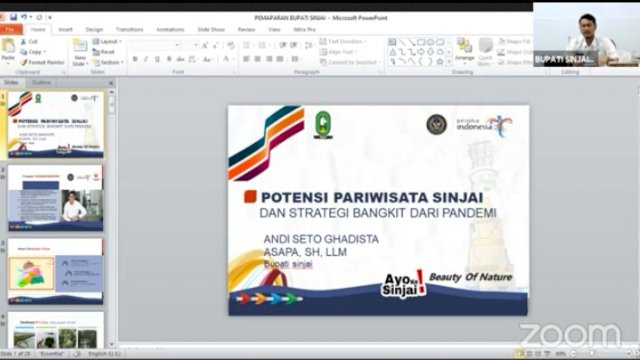The width and height of the screenshot is (640, 360).
Task: Click the Increase List Level icon
Action: (293, 45)
